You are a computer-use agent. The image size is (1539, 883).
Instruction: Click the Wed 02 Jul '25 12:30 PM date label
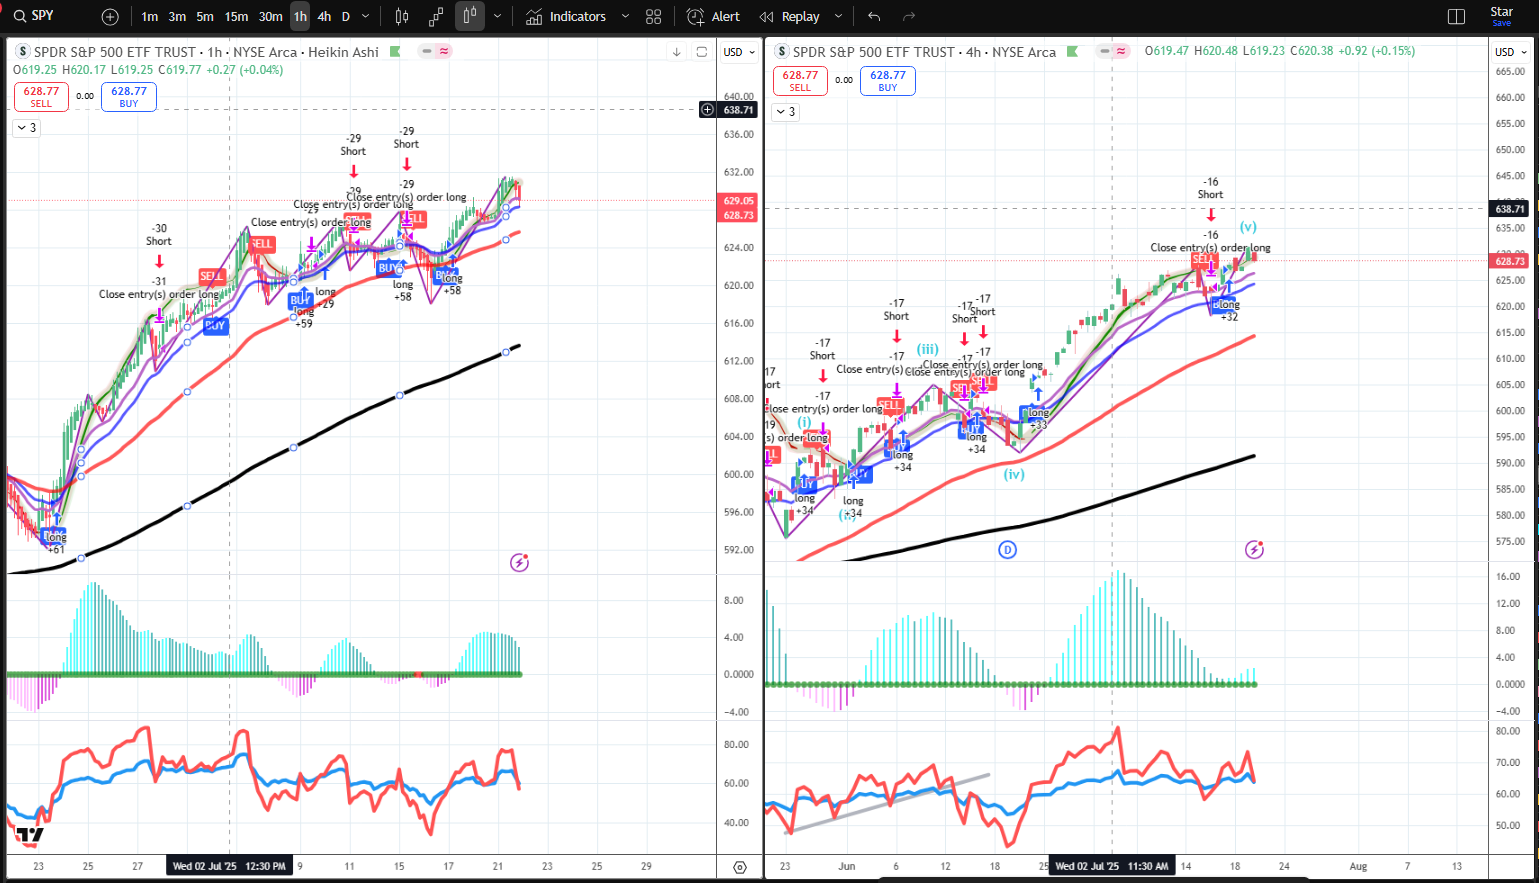click(x=230, y=866)
